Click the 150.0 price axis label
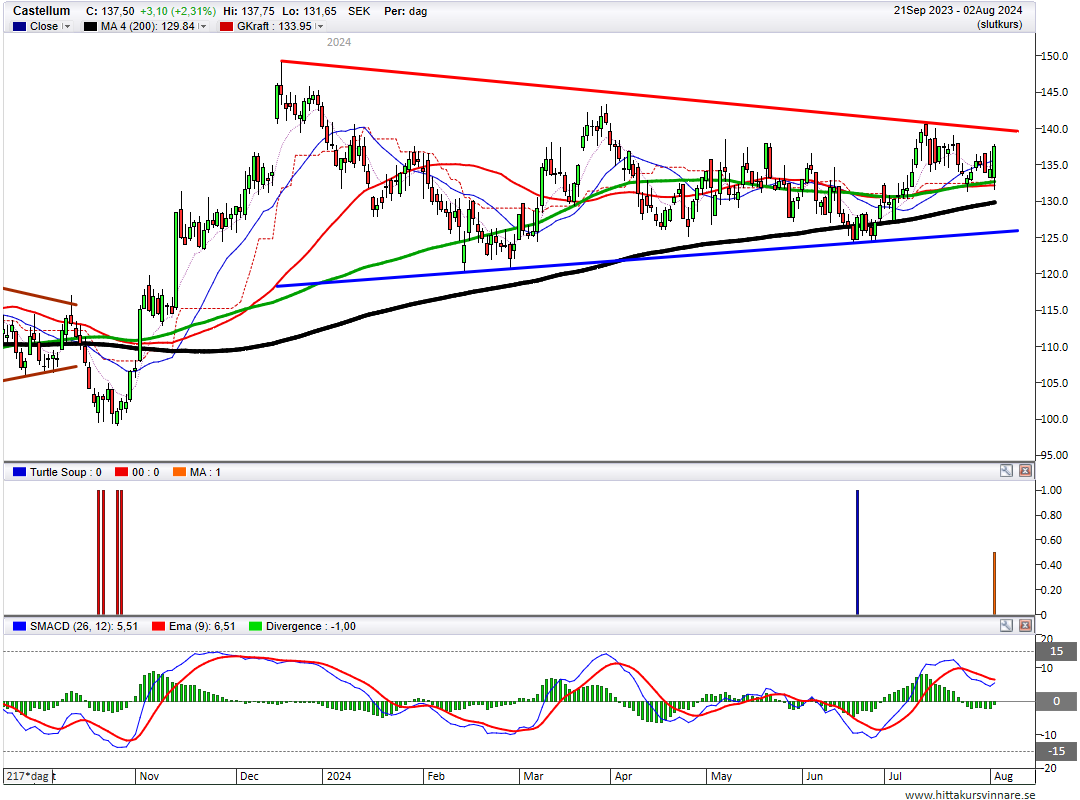 click(x=1055, y=56)
